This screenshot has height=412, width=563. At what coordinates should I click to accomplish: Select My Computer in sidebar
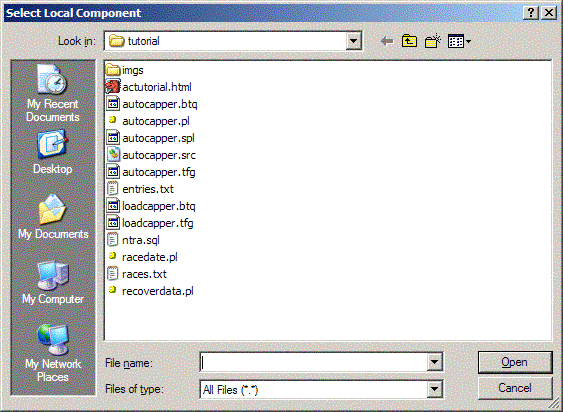click(53, 283)
